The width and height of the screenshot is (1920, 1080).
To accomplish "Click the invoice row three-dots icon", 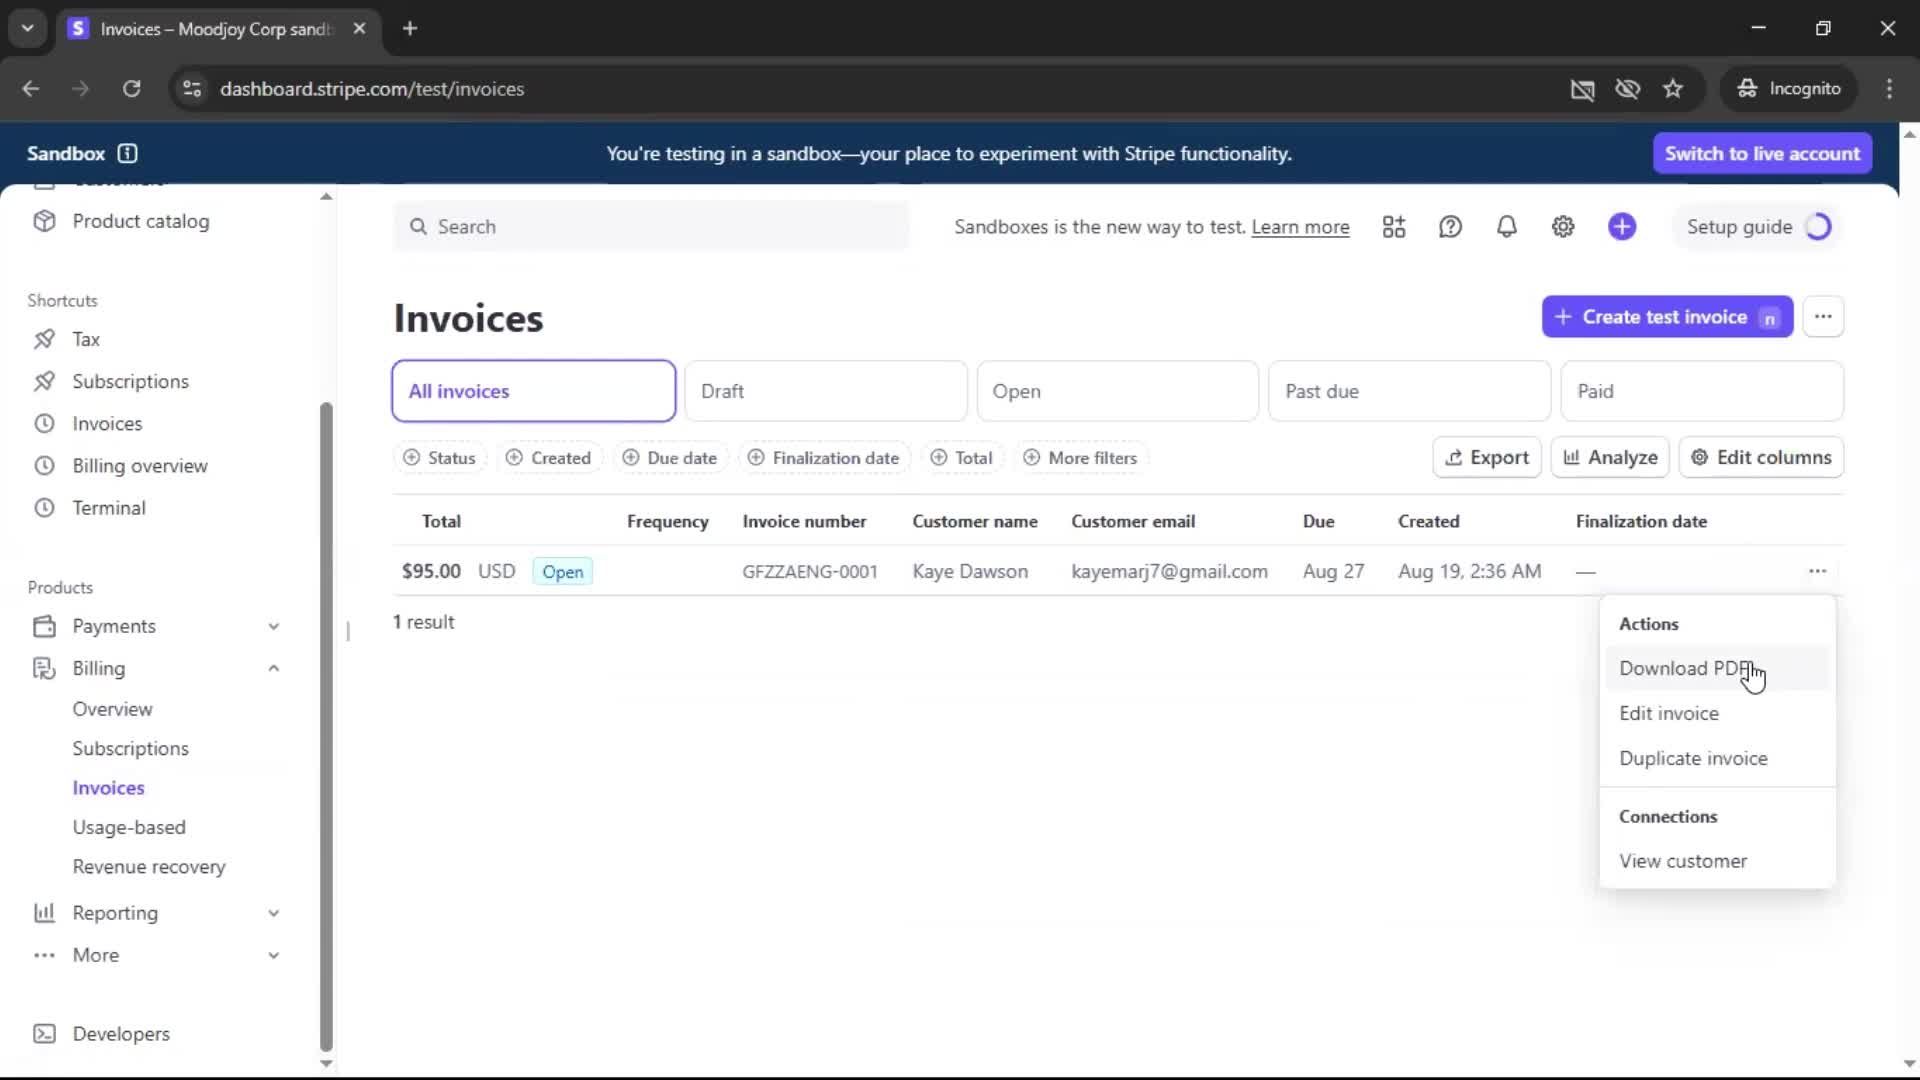I will pos(1817,571).
